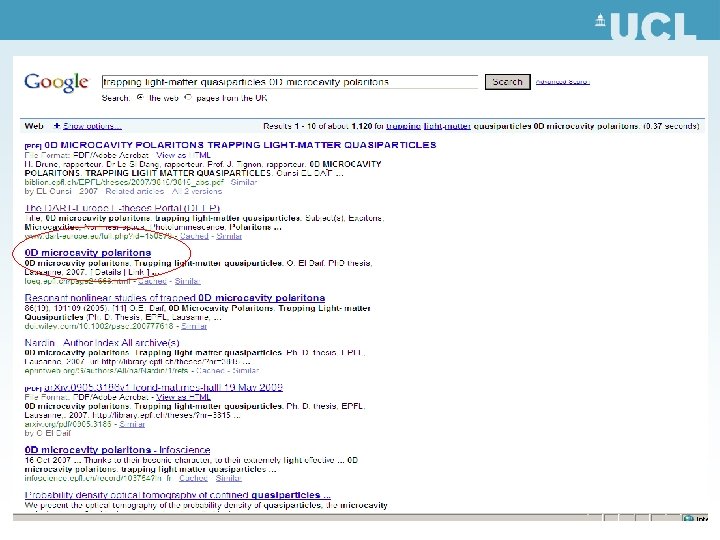
Task: Click Similar link for the doi.wiley.com result
Action: point(194,326)
